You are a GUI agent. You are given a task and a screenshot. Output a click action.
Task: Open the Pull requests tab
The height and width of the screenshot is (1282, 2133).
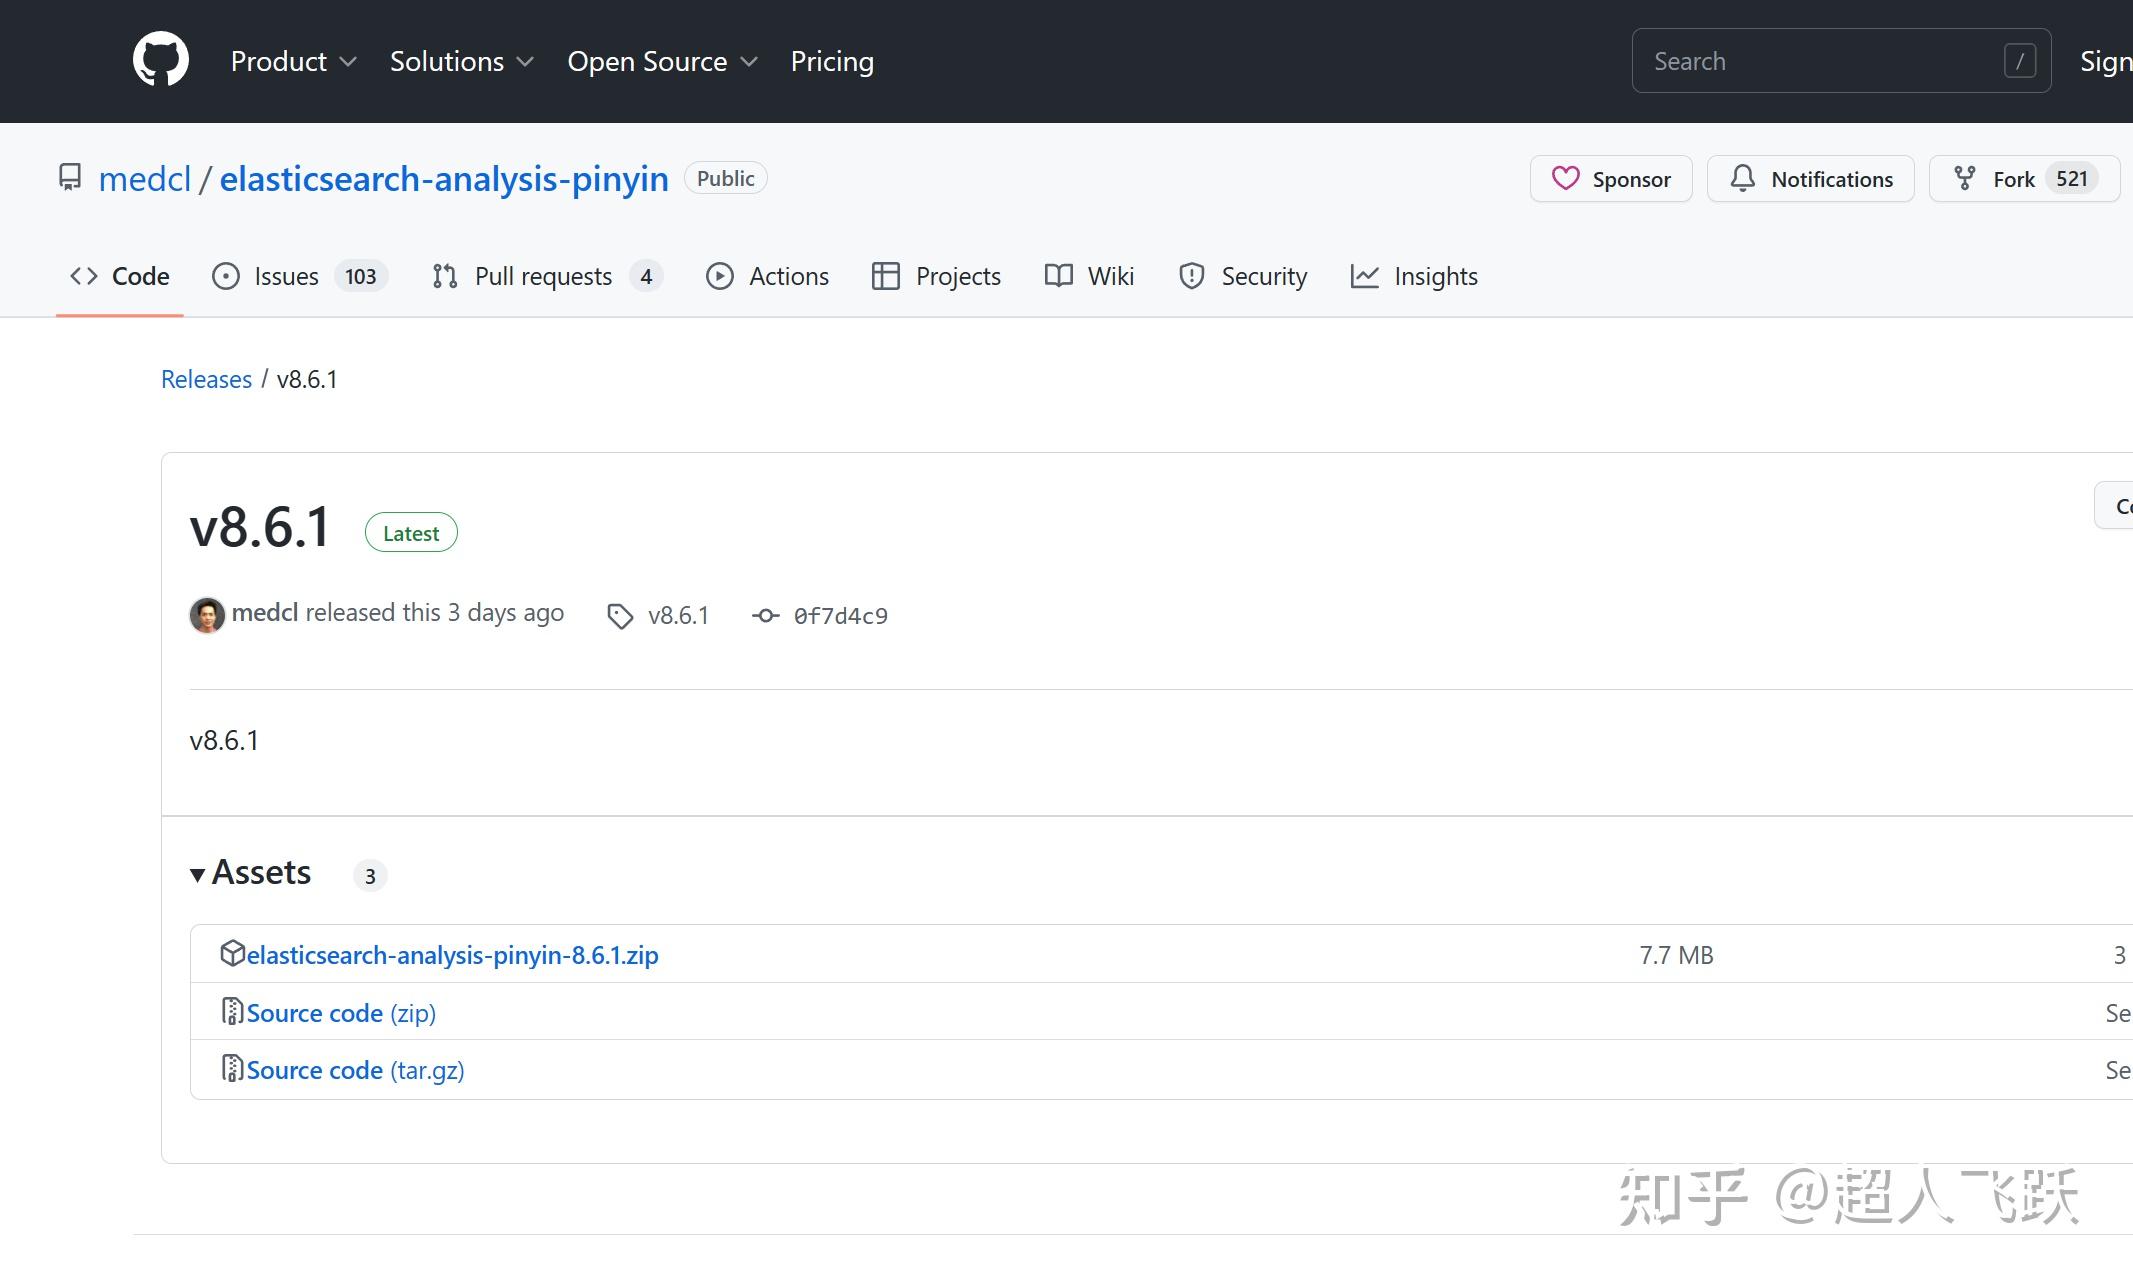pos(545,276)
